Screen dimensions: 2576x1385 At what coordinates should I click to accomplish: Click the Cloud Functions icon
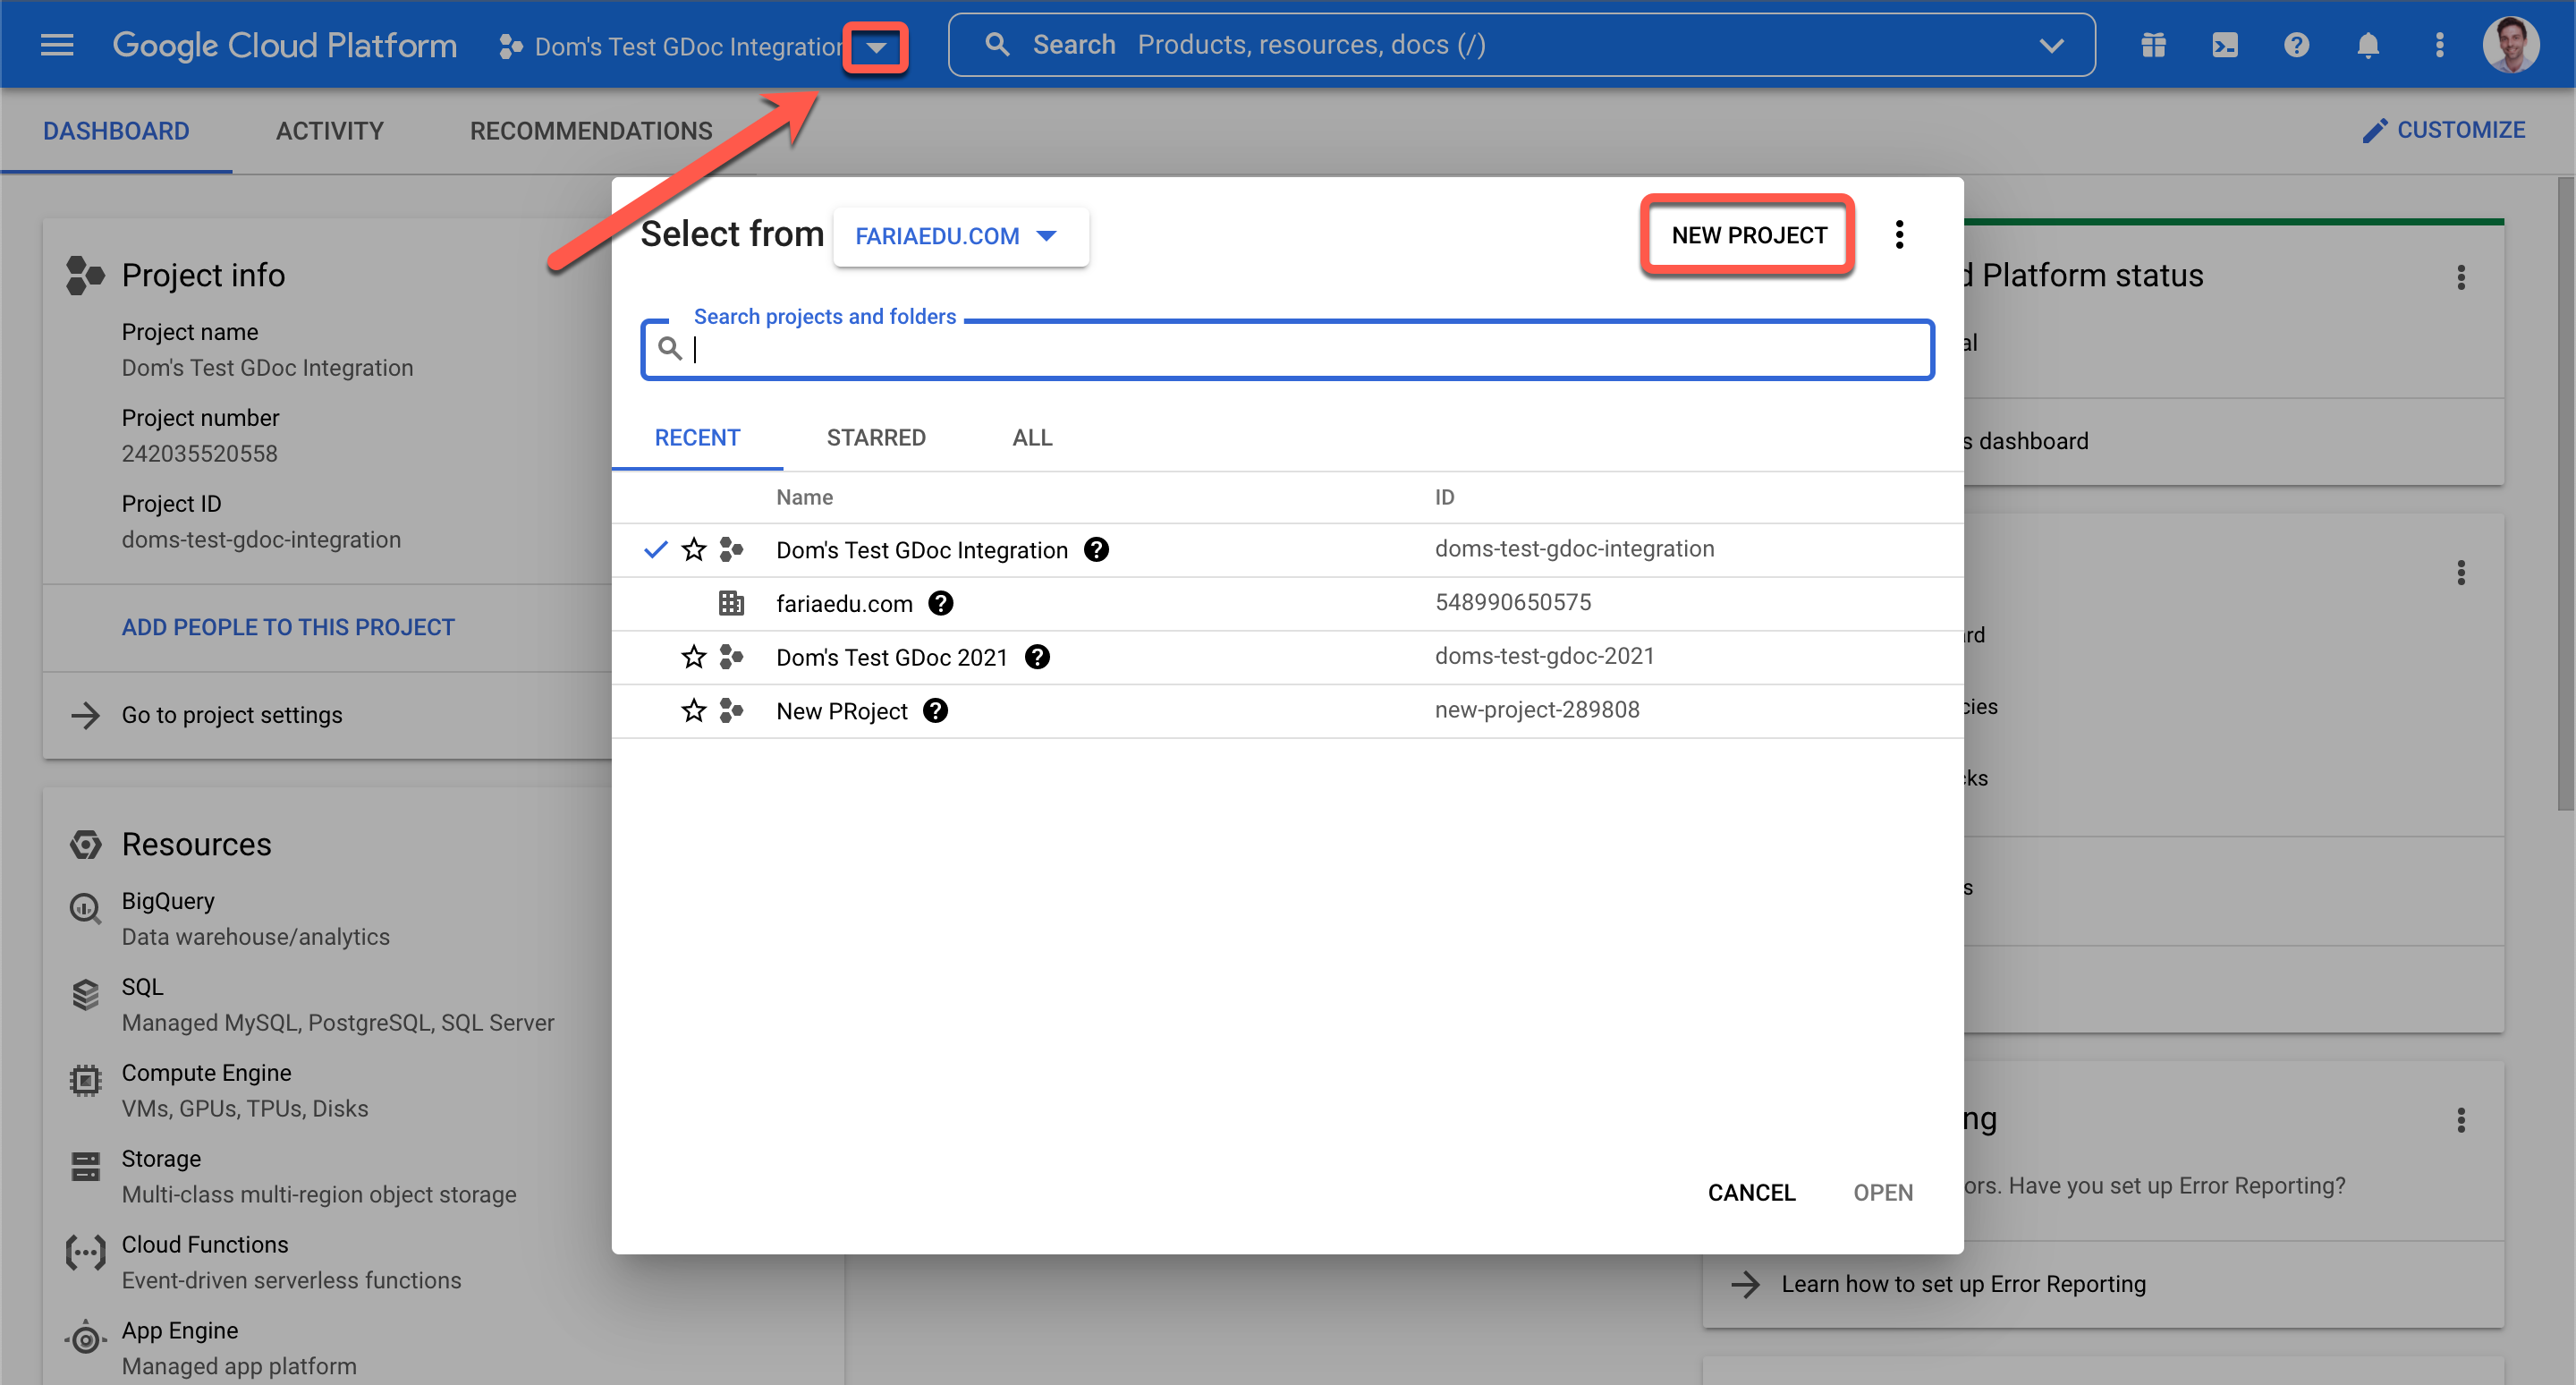[85, 1252]
